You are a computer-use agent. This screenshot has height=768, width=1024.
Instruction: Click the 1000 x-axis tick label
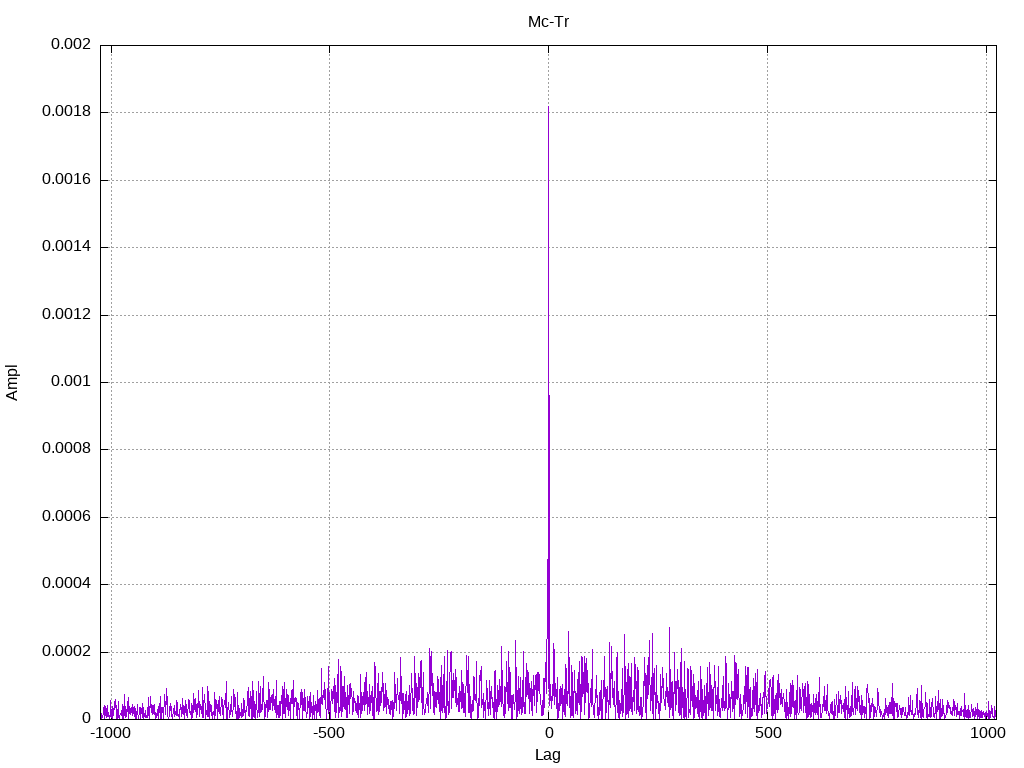[x=987, y=733]
